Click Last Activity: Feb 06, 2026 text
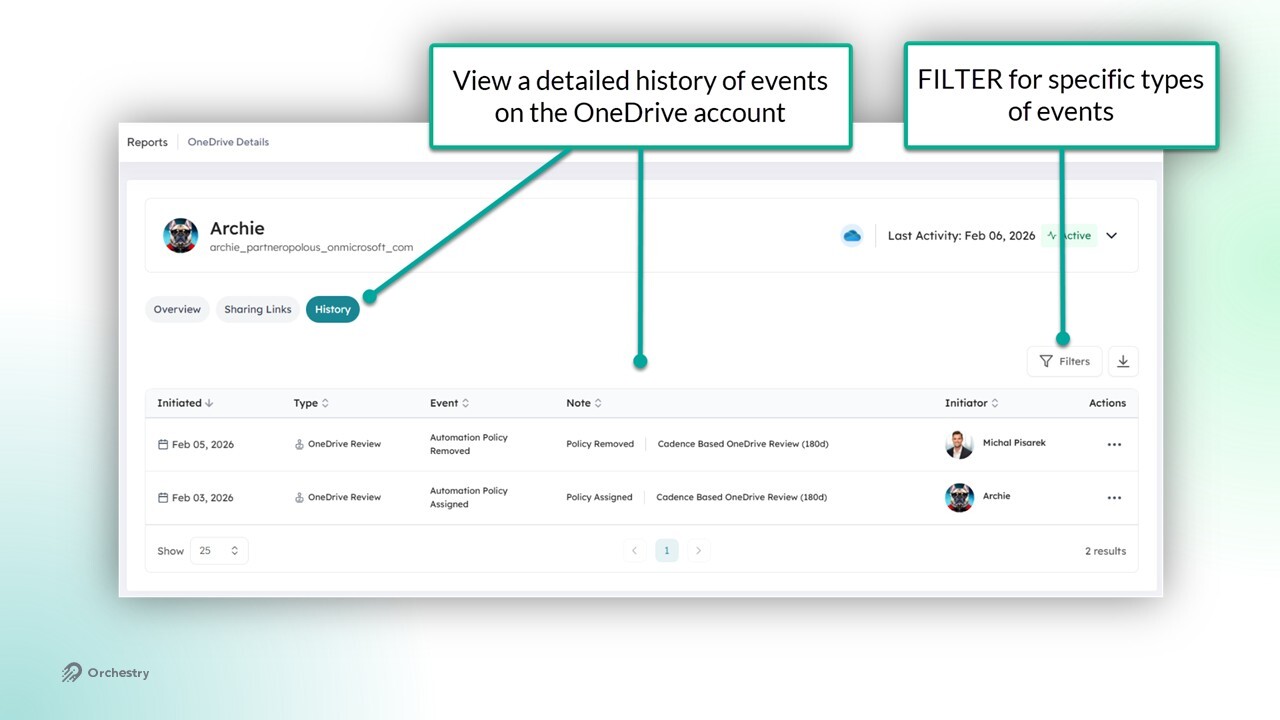1280x720 pixels. (x=961, y=236)
